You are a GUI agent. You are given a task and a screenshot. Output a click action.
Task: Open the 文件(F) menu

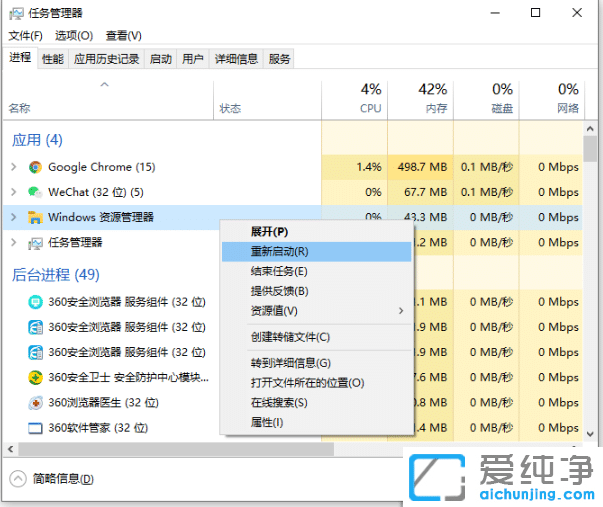point(26,36)
